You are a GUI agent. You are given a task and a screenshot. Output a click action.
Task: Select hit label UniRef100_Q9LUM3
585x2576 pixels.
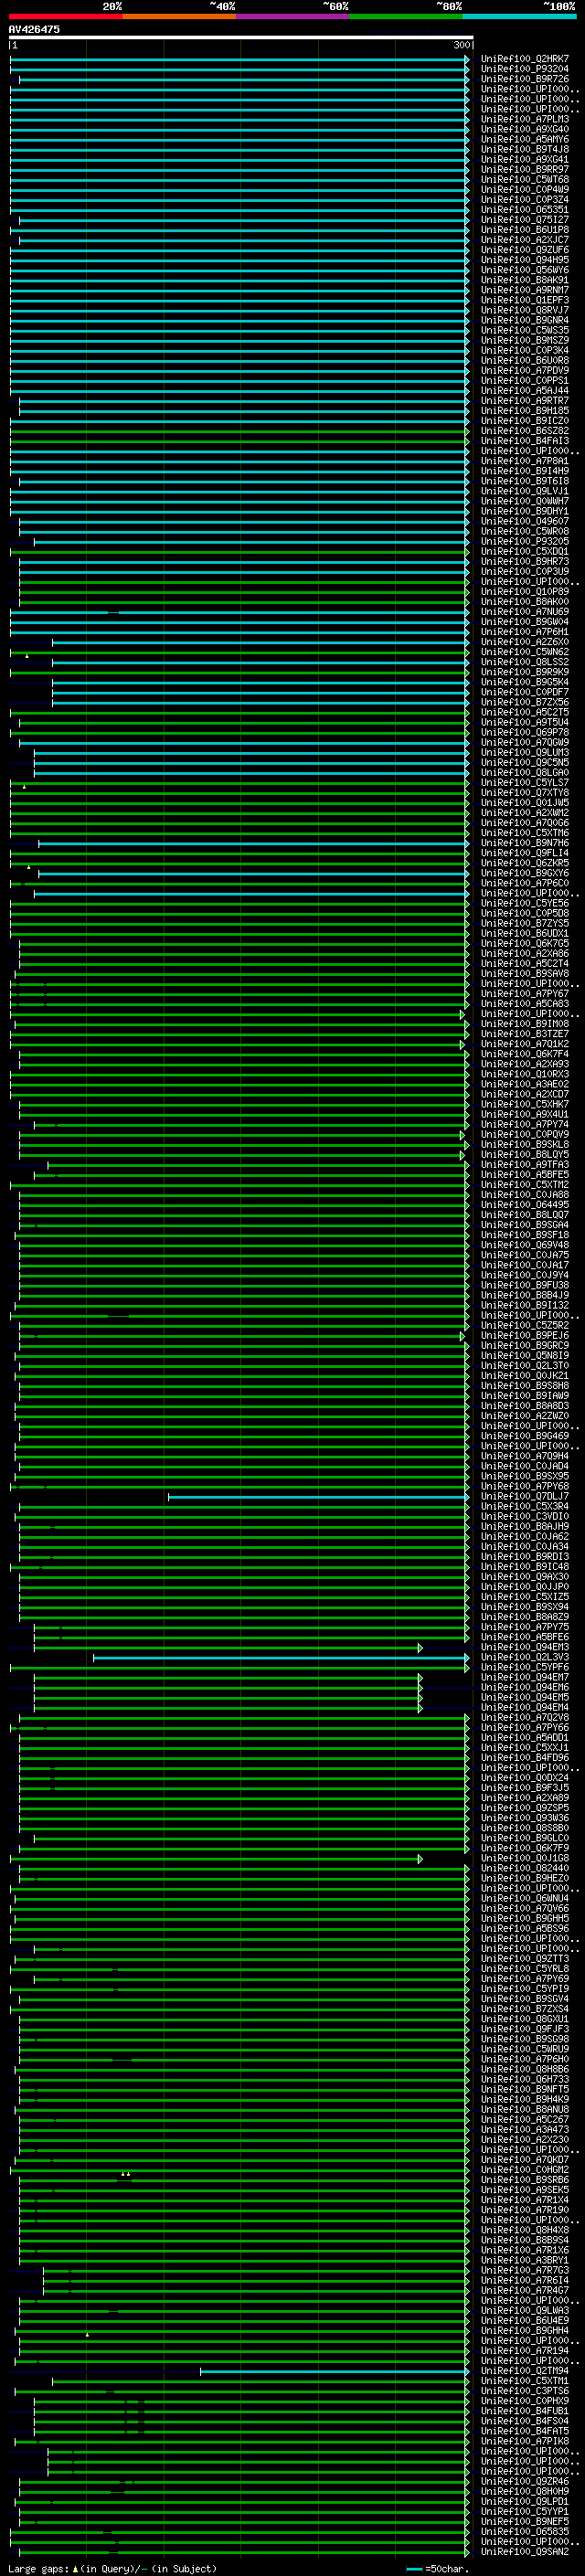click(524, 753)
